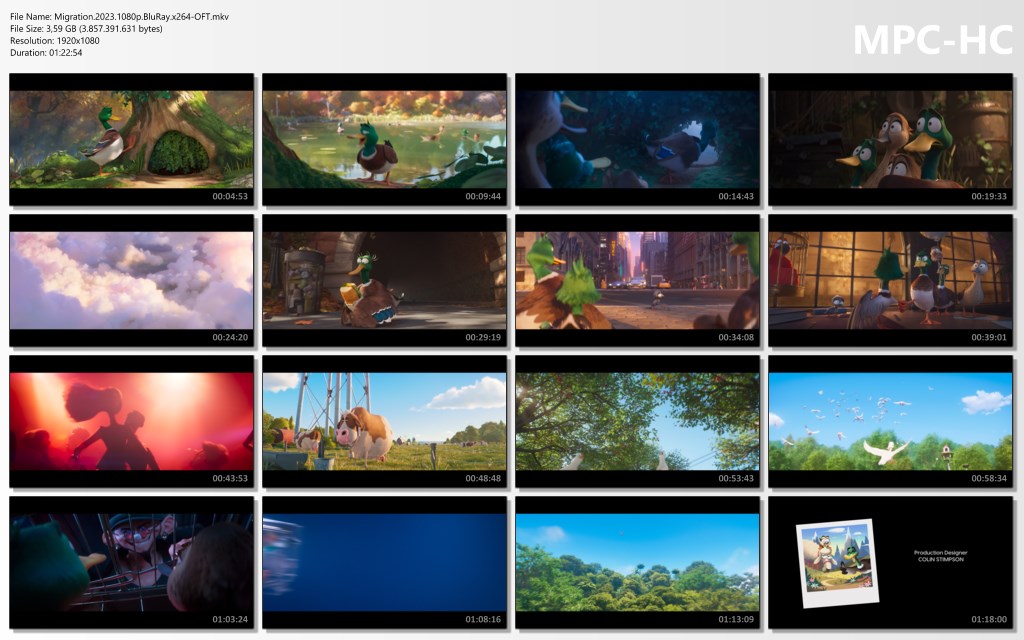Open the thumbnail timestamped 00:04:53
This screenshot has height=640, width=1024.
pos(132,139)
